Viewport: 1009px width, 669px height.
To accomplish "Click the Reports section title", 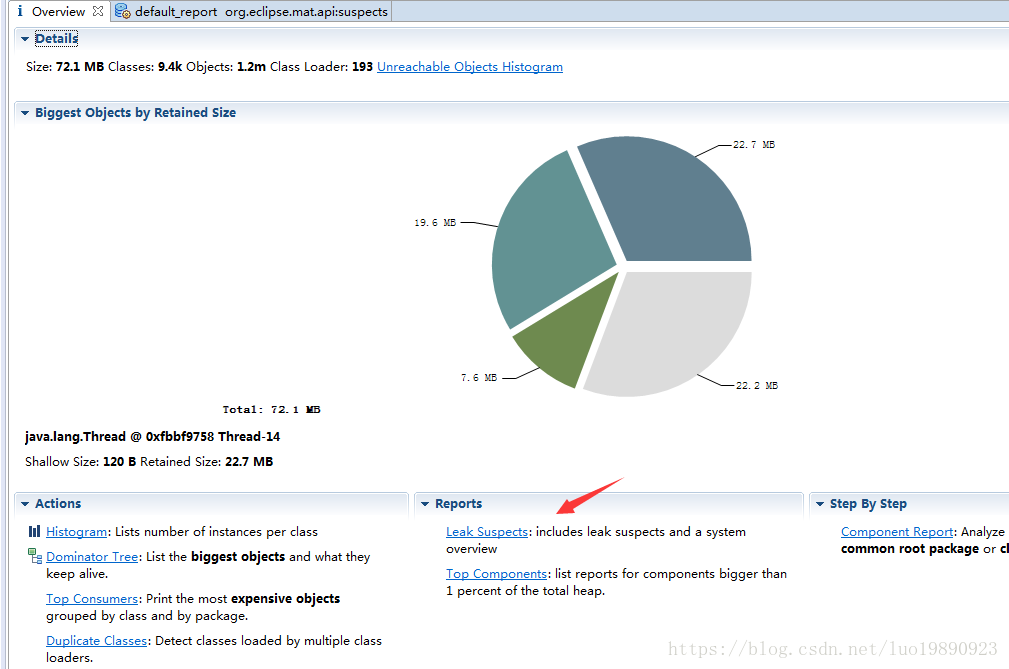I will [x=458, y=504].
